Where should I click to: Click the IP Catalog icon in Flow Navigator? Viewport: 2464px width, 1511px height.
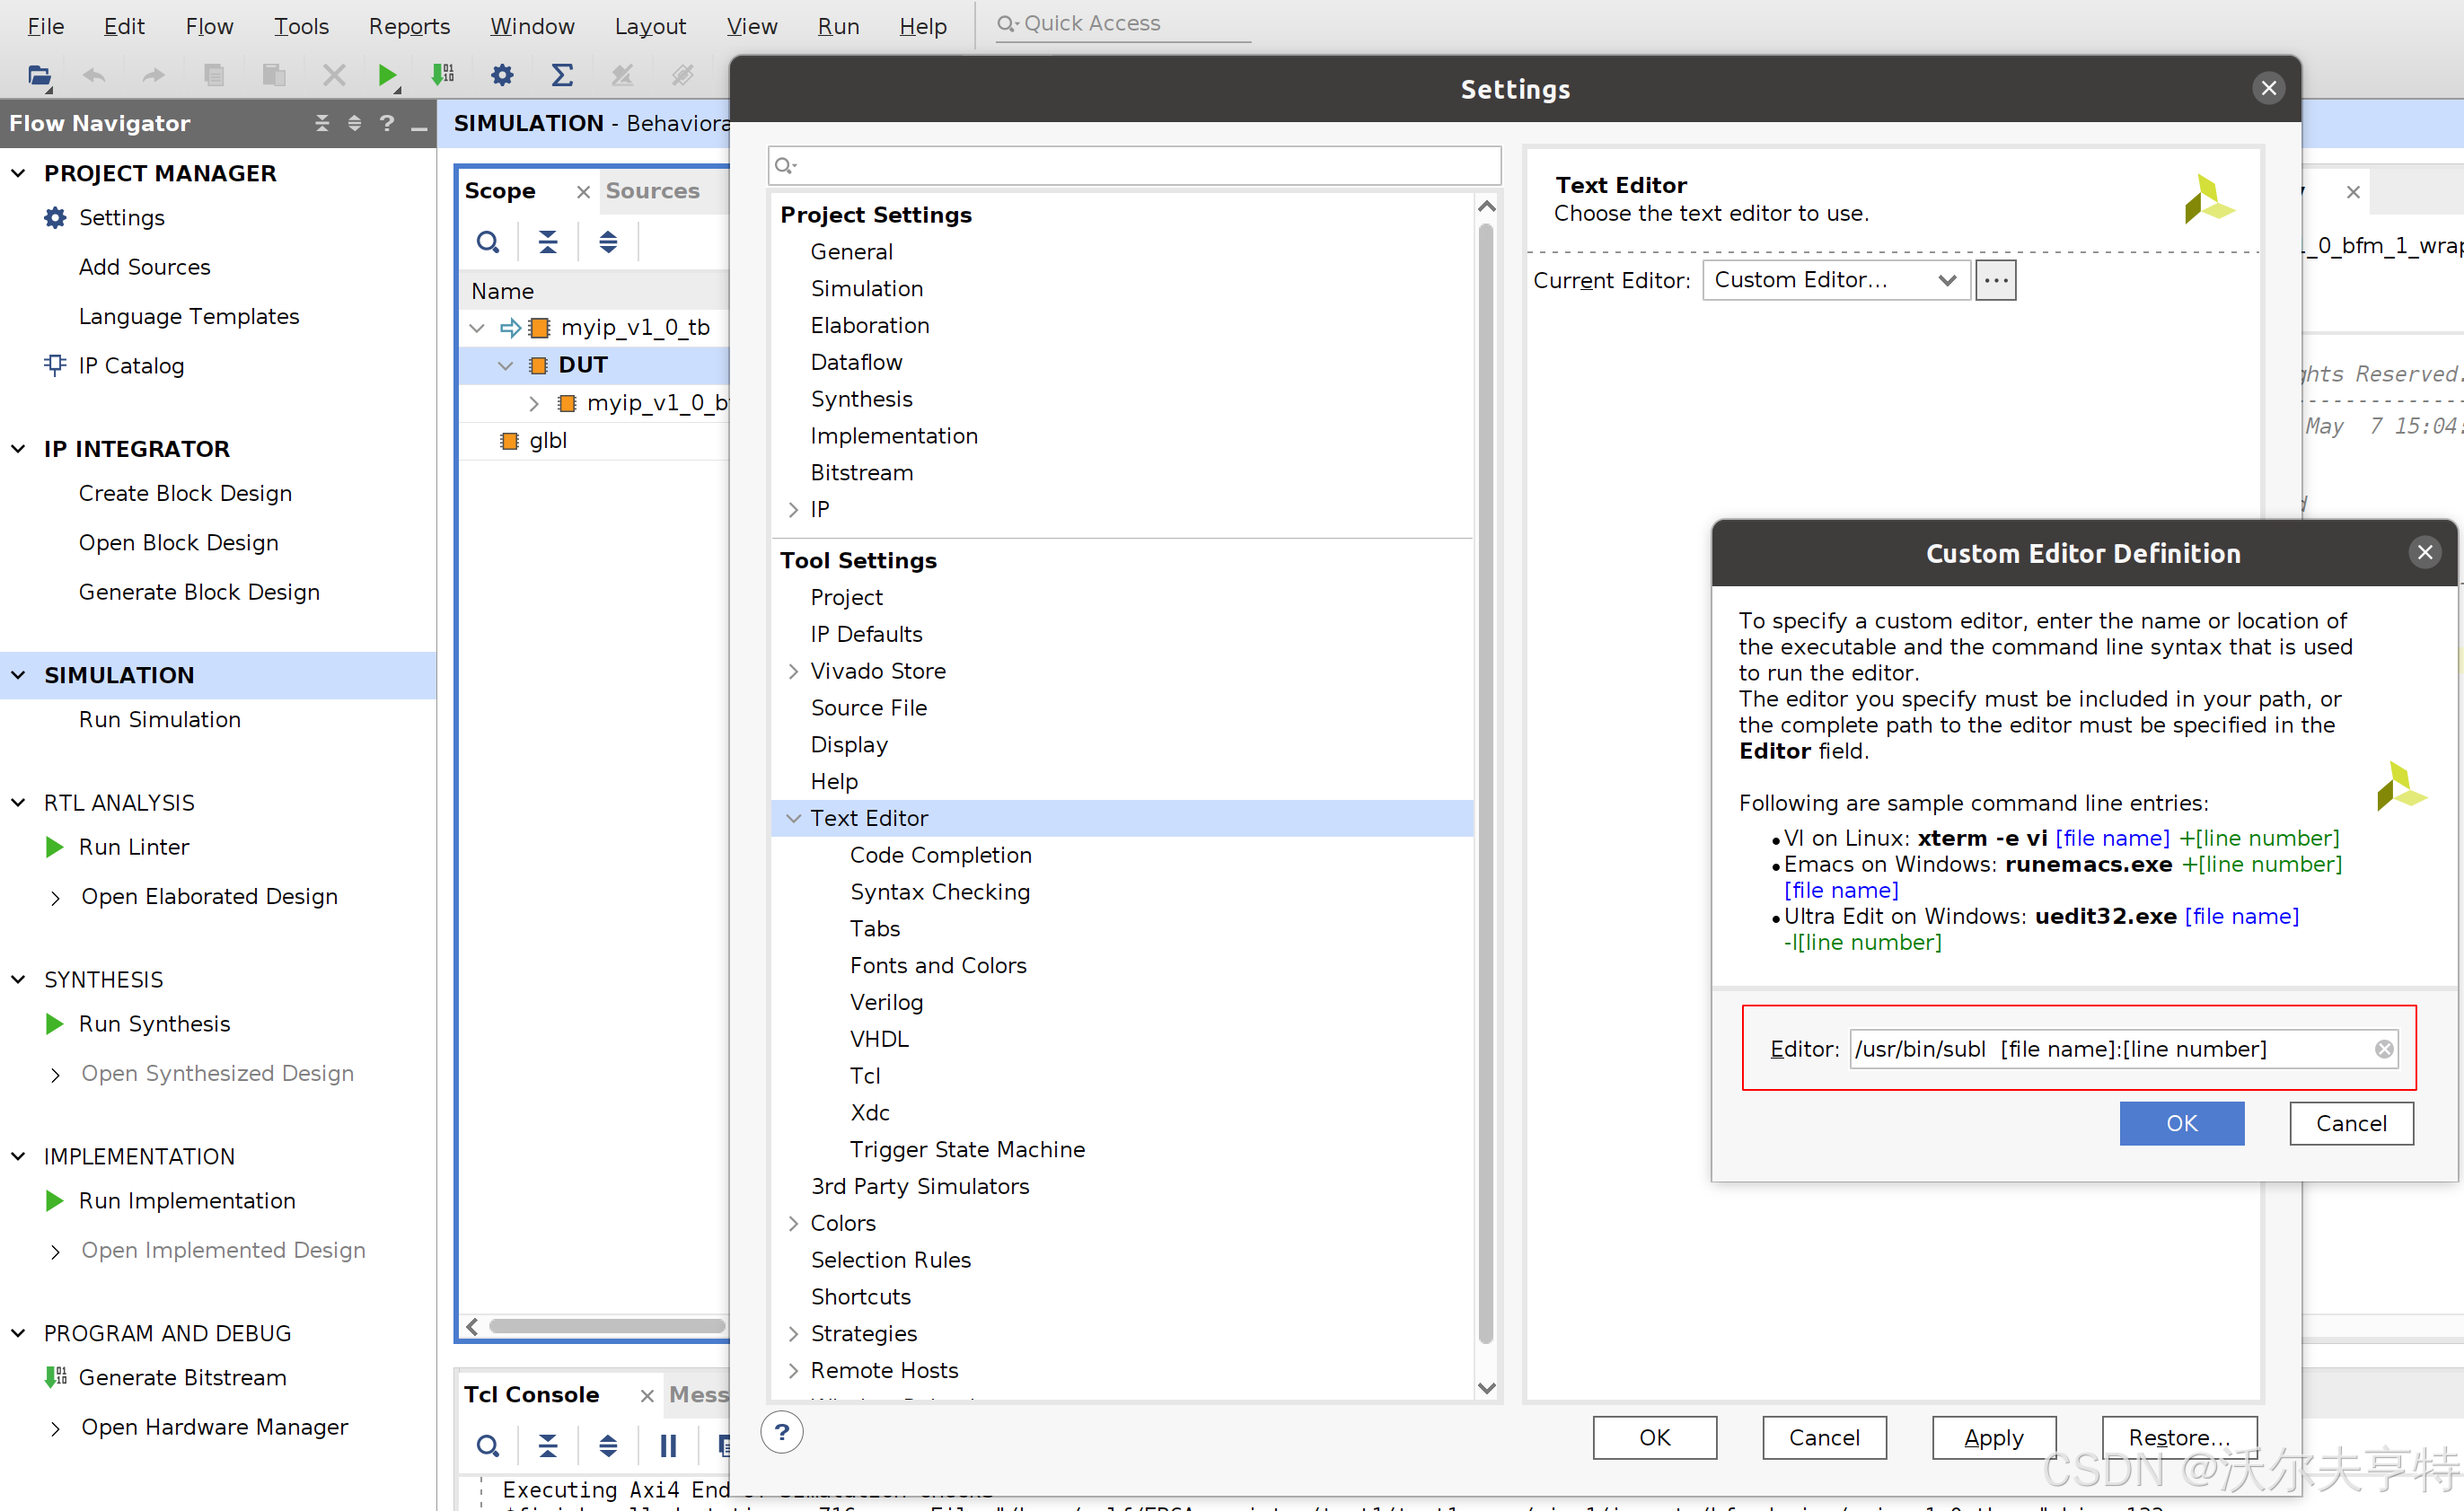coord(56,365)
